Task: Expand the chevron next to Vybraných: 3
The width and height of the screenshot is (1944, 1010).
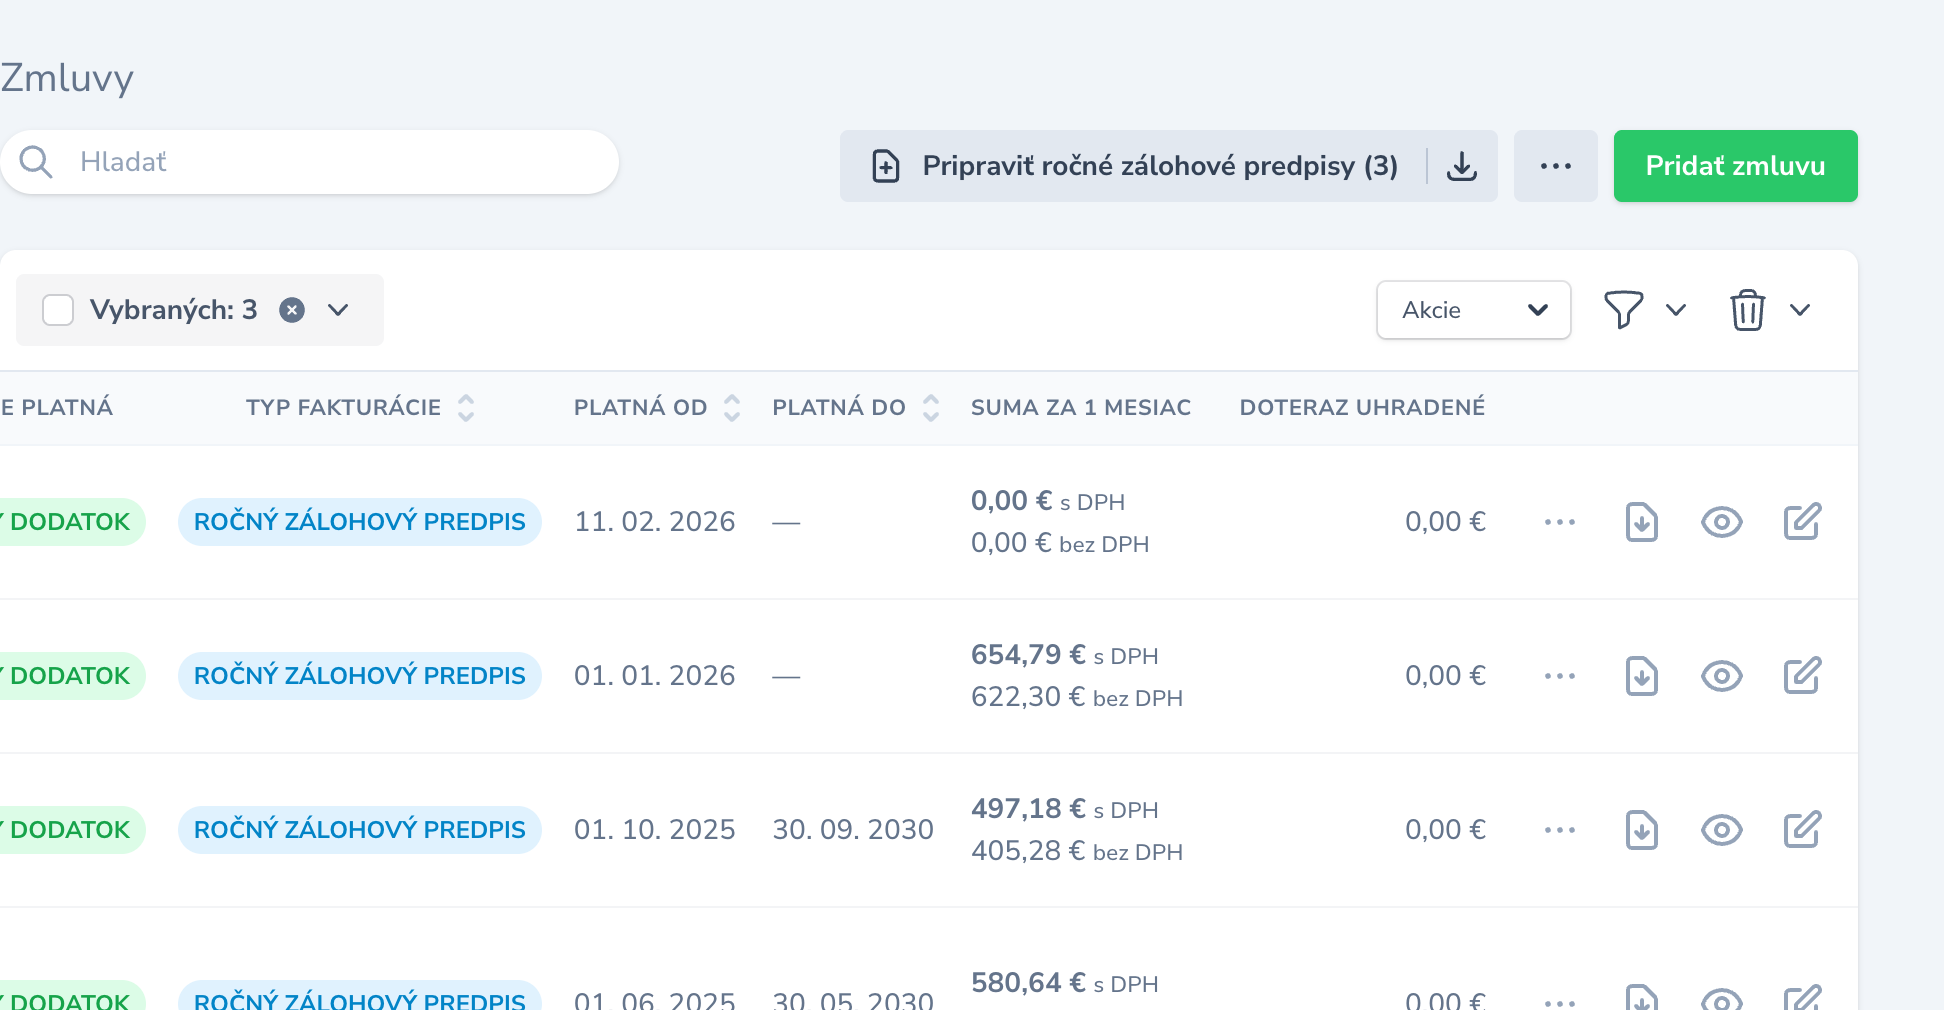Action: (x=338, y=310)
